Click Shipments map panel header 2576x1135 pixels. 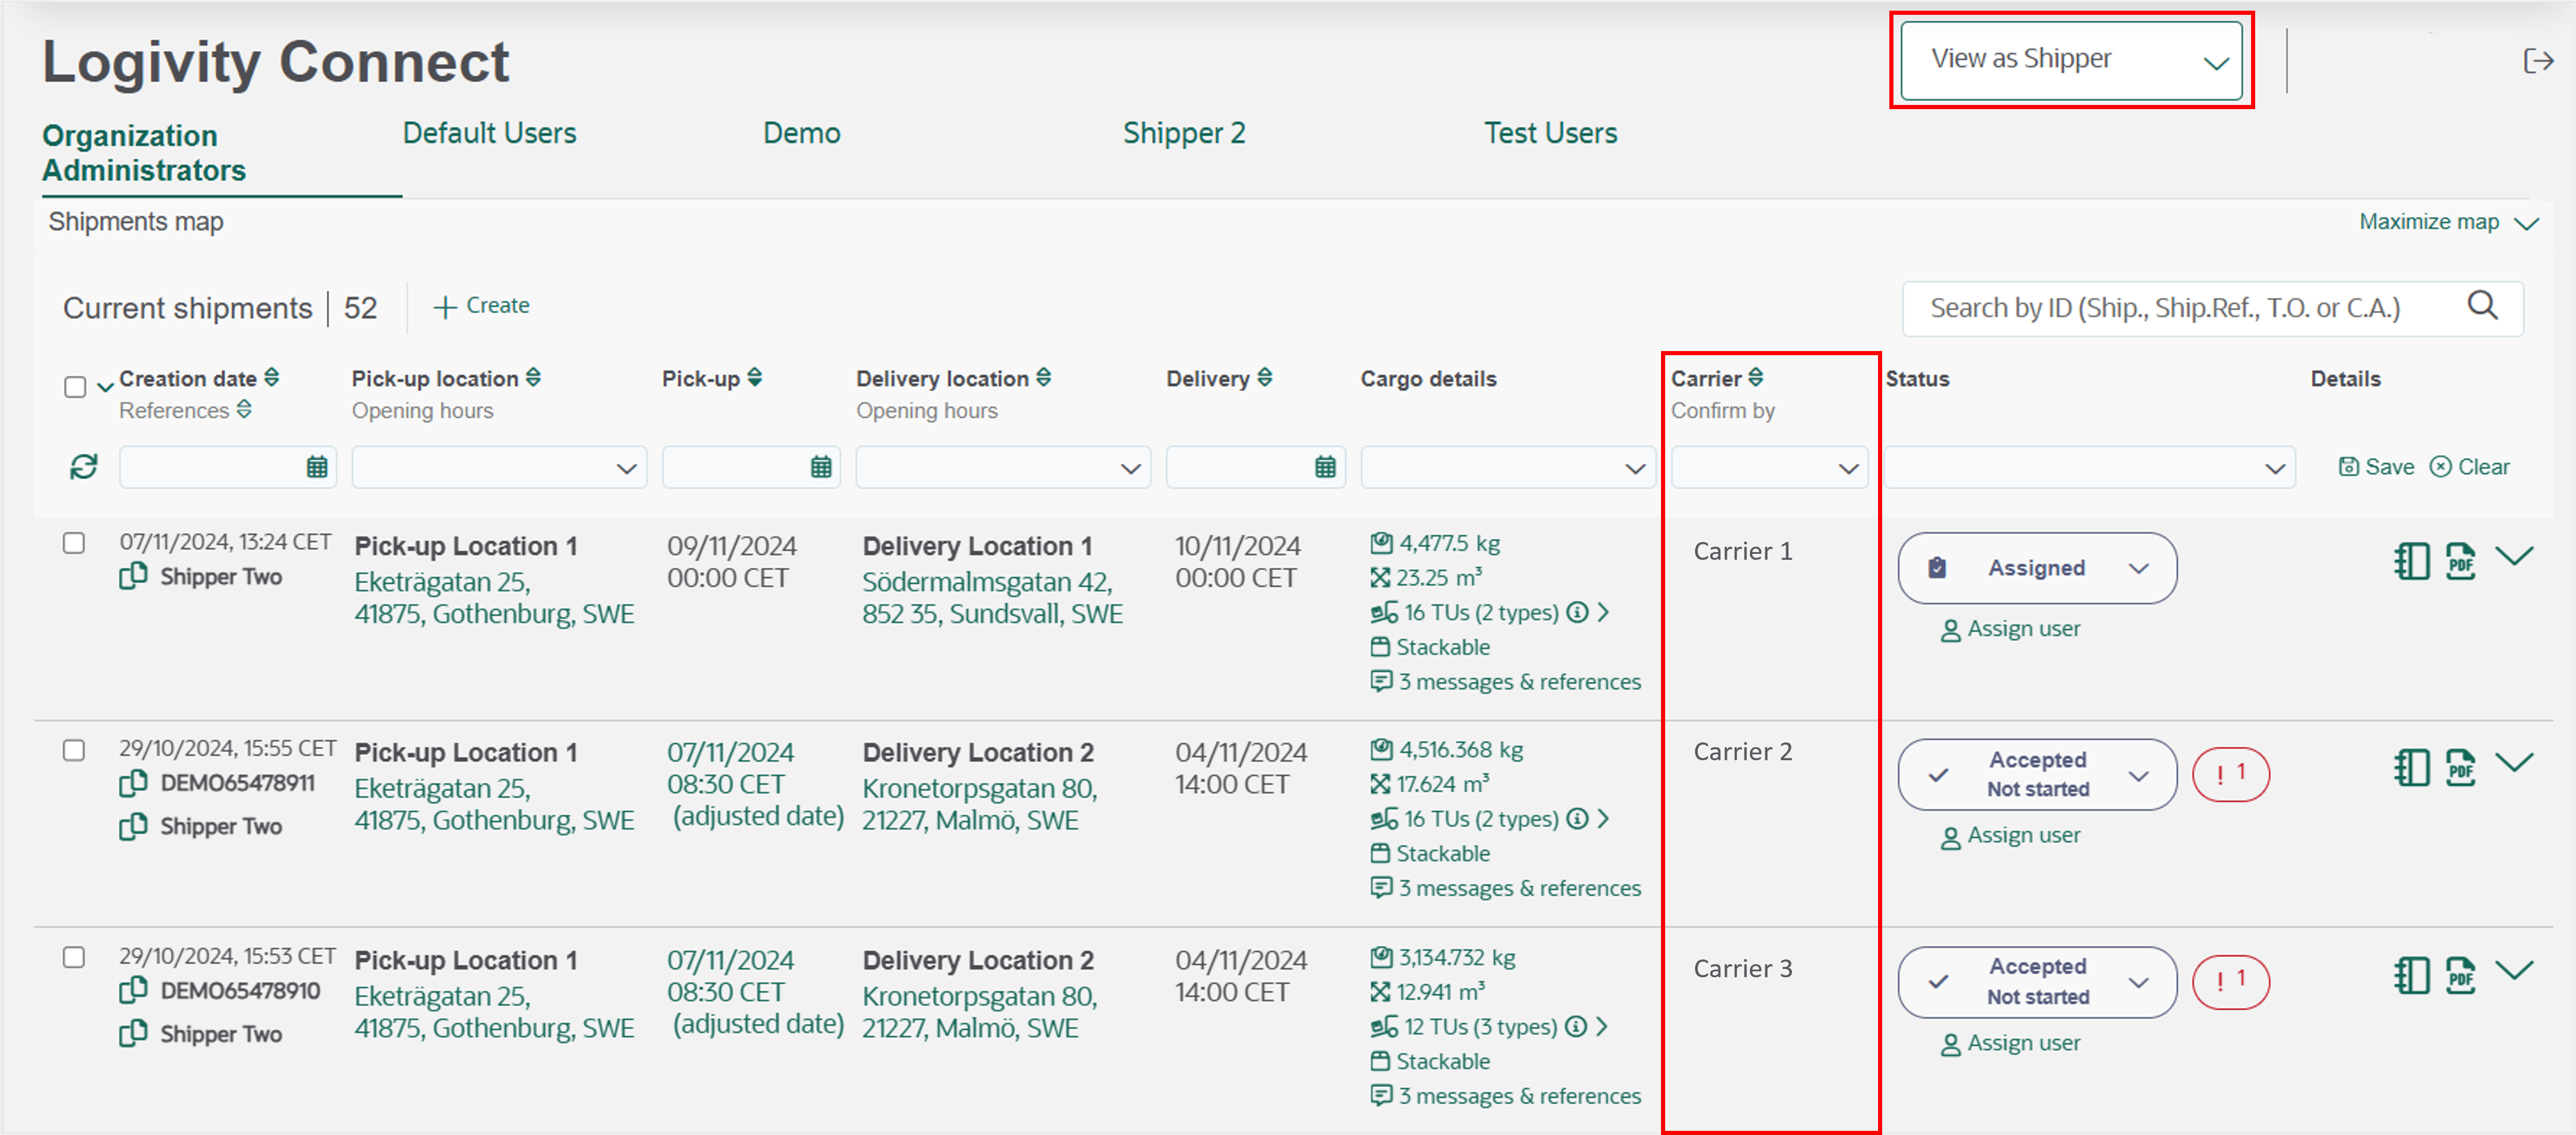tap(136, 222)
